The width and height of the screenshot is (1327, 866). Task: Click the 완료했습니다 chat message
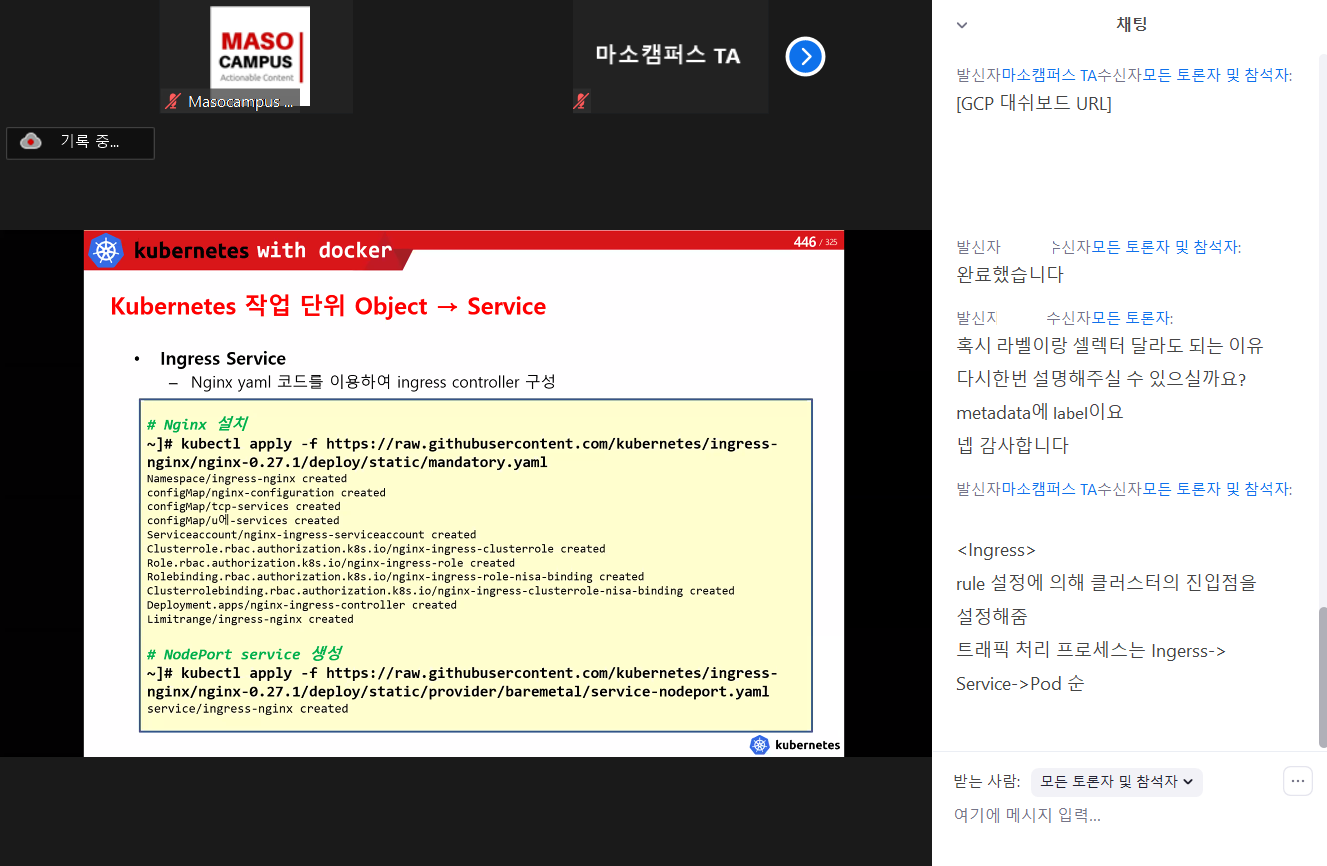1010,274
